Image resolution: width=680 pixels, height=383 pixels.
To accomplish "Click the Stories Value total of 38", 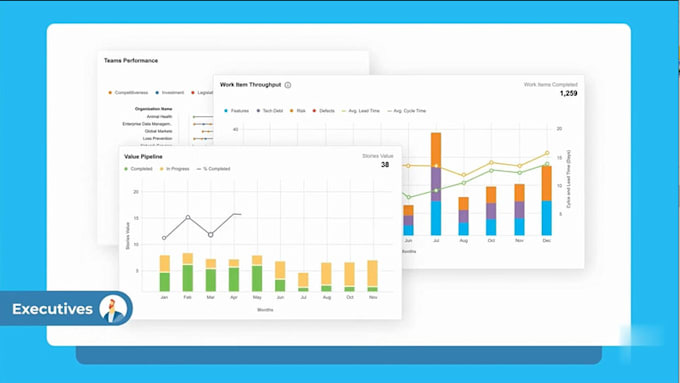I will coord(385,165).
